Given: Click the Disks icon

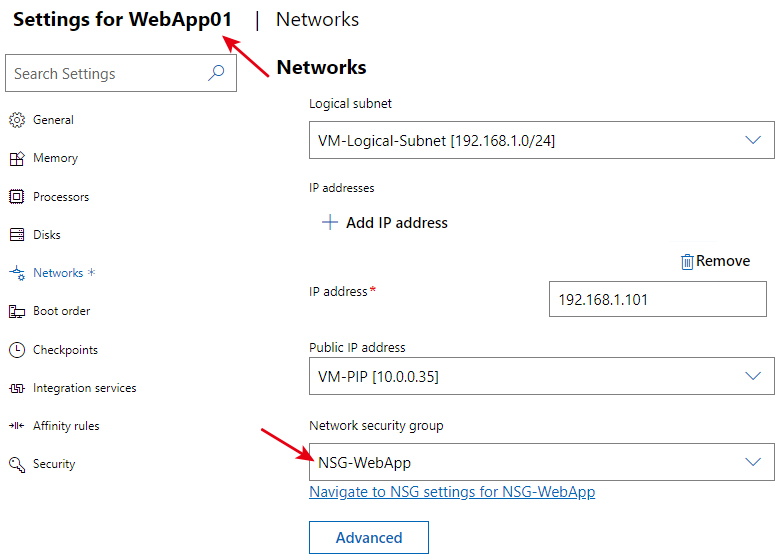Looking at the screenshot, I should 17,235.
